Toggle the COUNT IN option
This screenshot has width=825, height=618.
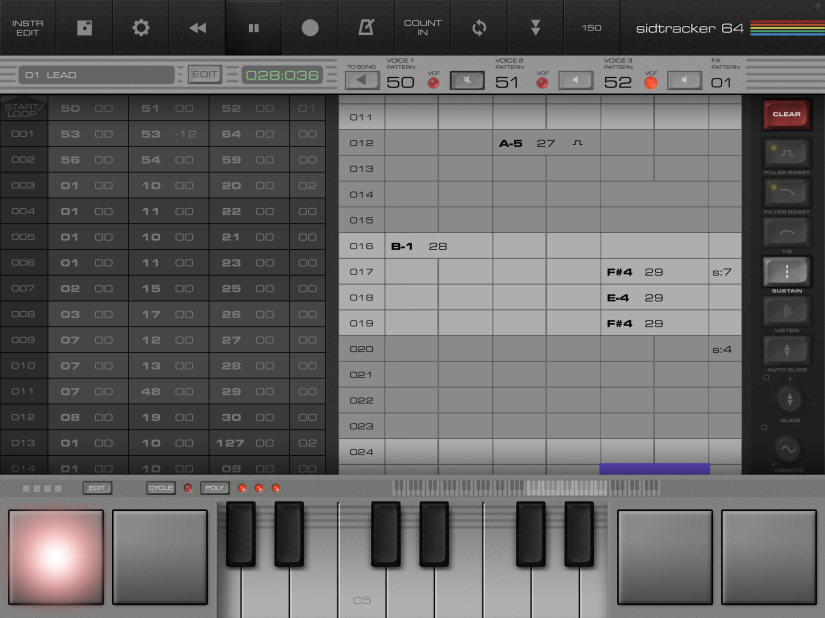click(x=422, y=28)
